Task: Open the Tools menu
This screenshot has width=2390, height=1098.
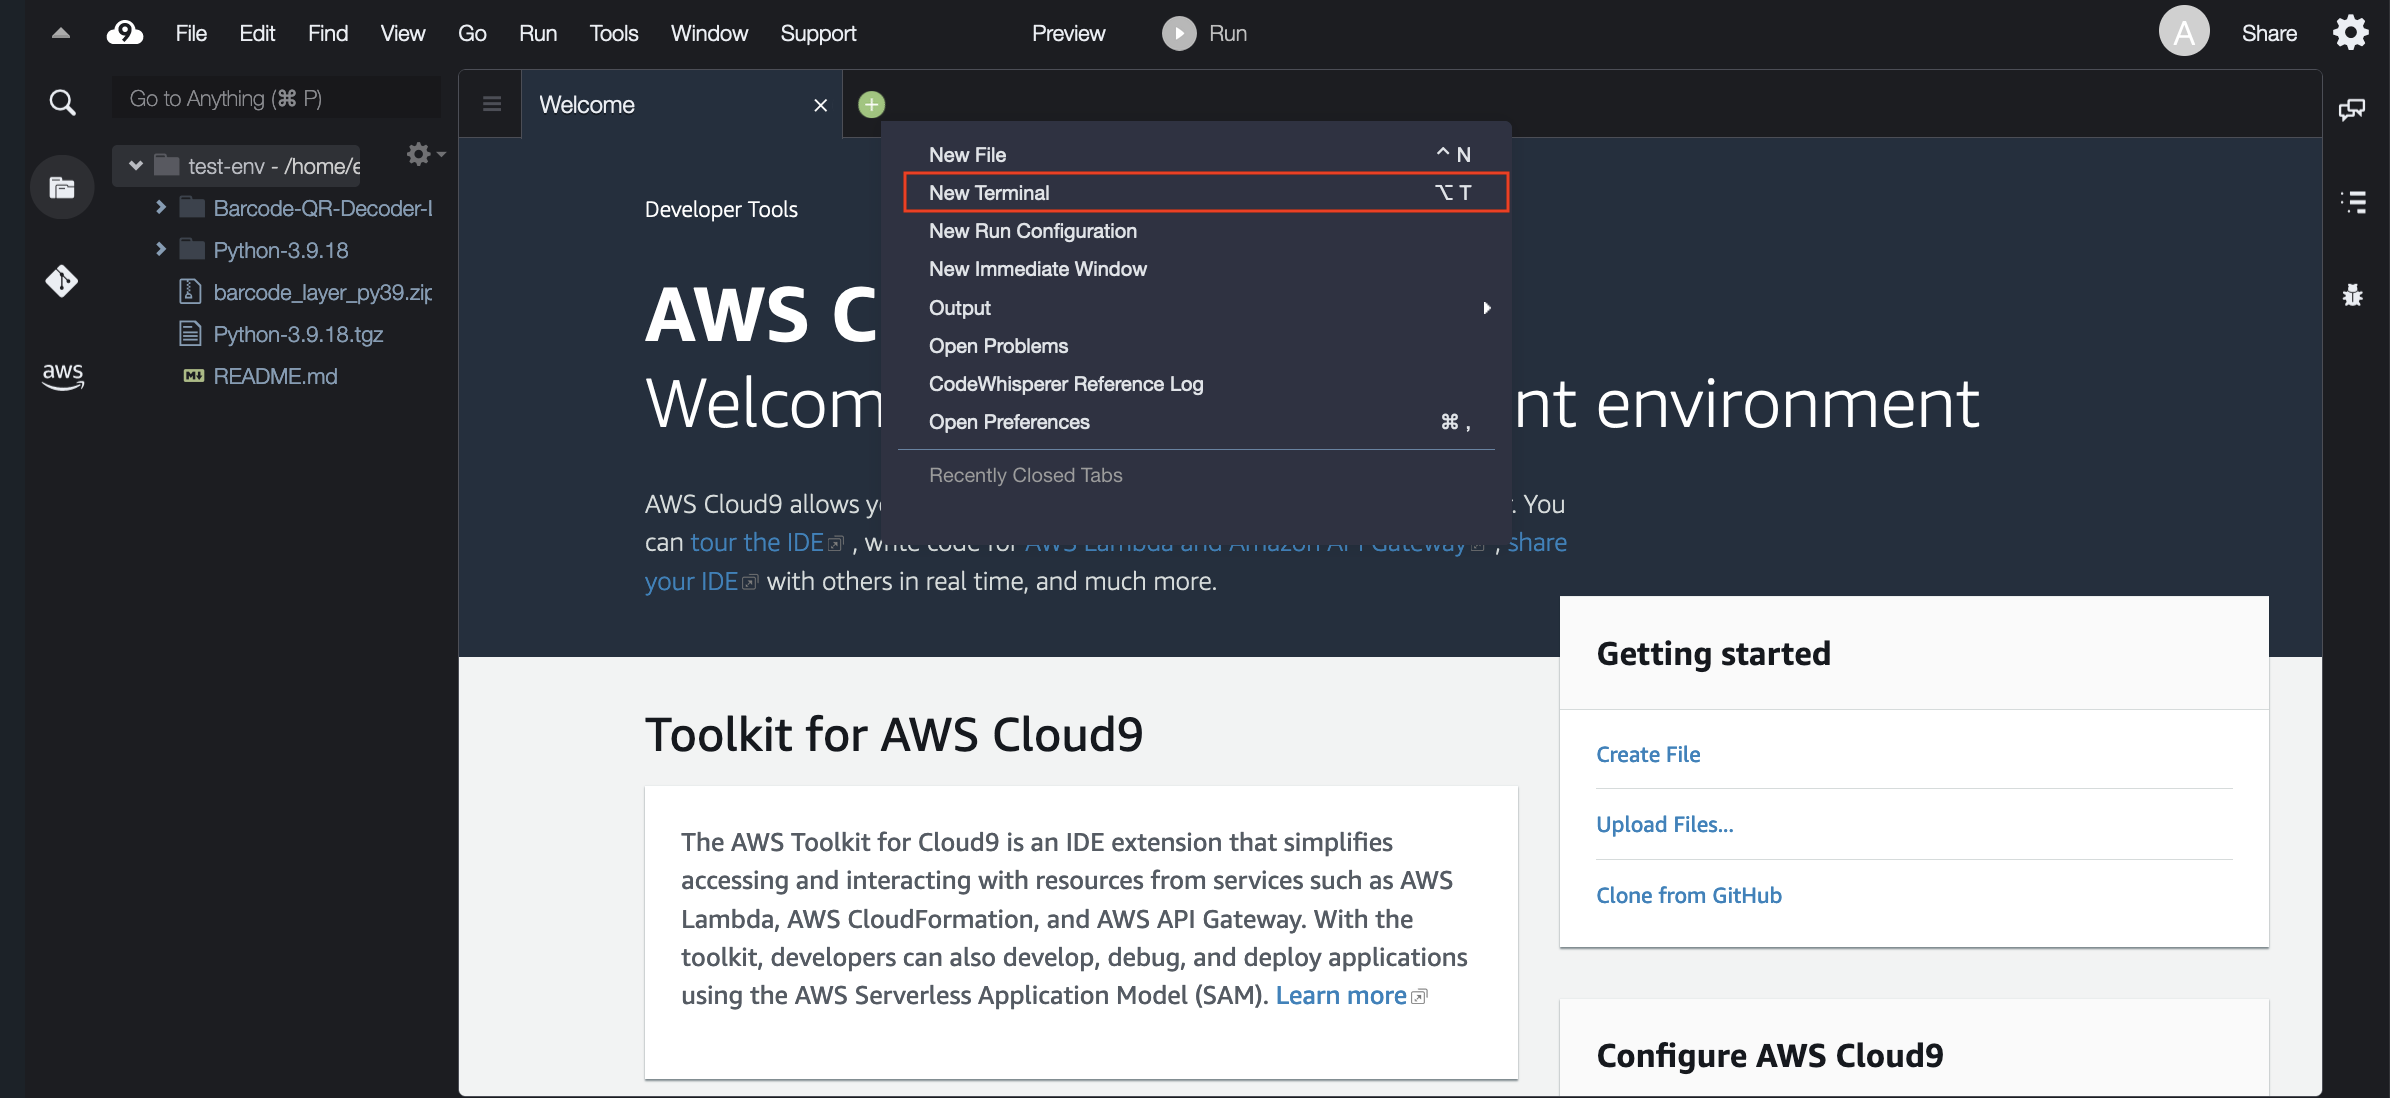Action: pyautogui.click(x=613, y=33)
